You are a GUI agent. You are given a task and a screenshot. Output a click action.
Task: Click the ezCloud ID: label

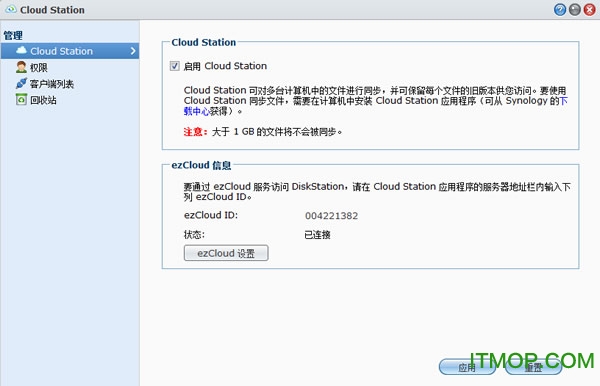pyautogui.click(x=211, y=215)
